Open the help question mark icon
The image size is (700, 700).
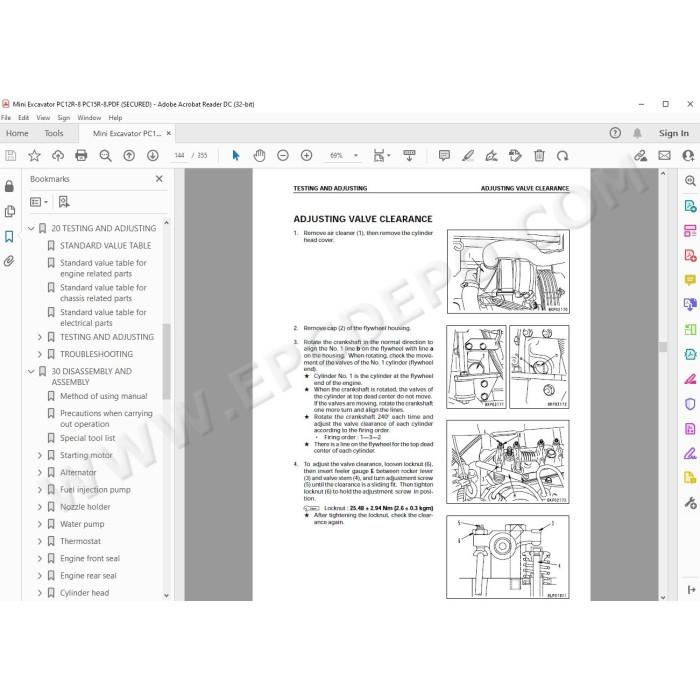tap(615, 133)
